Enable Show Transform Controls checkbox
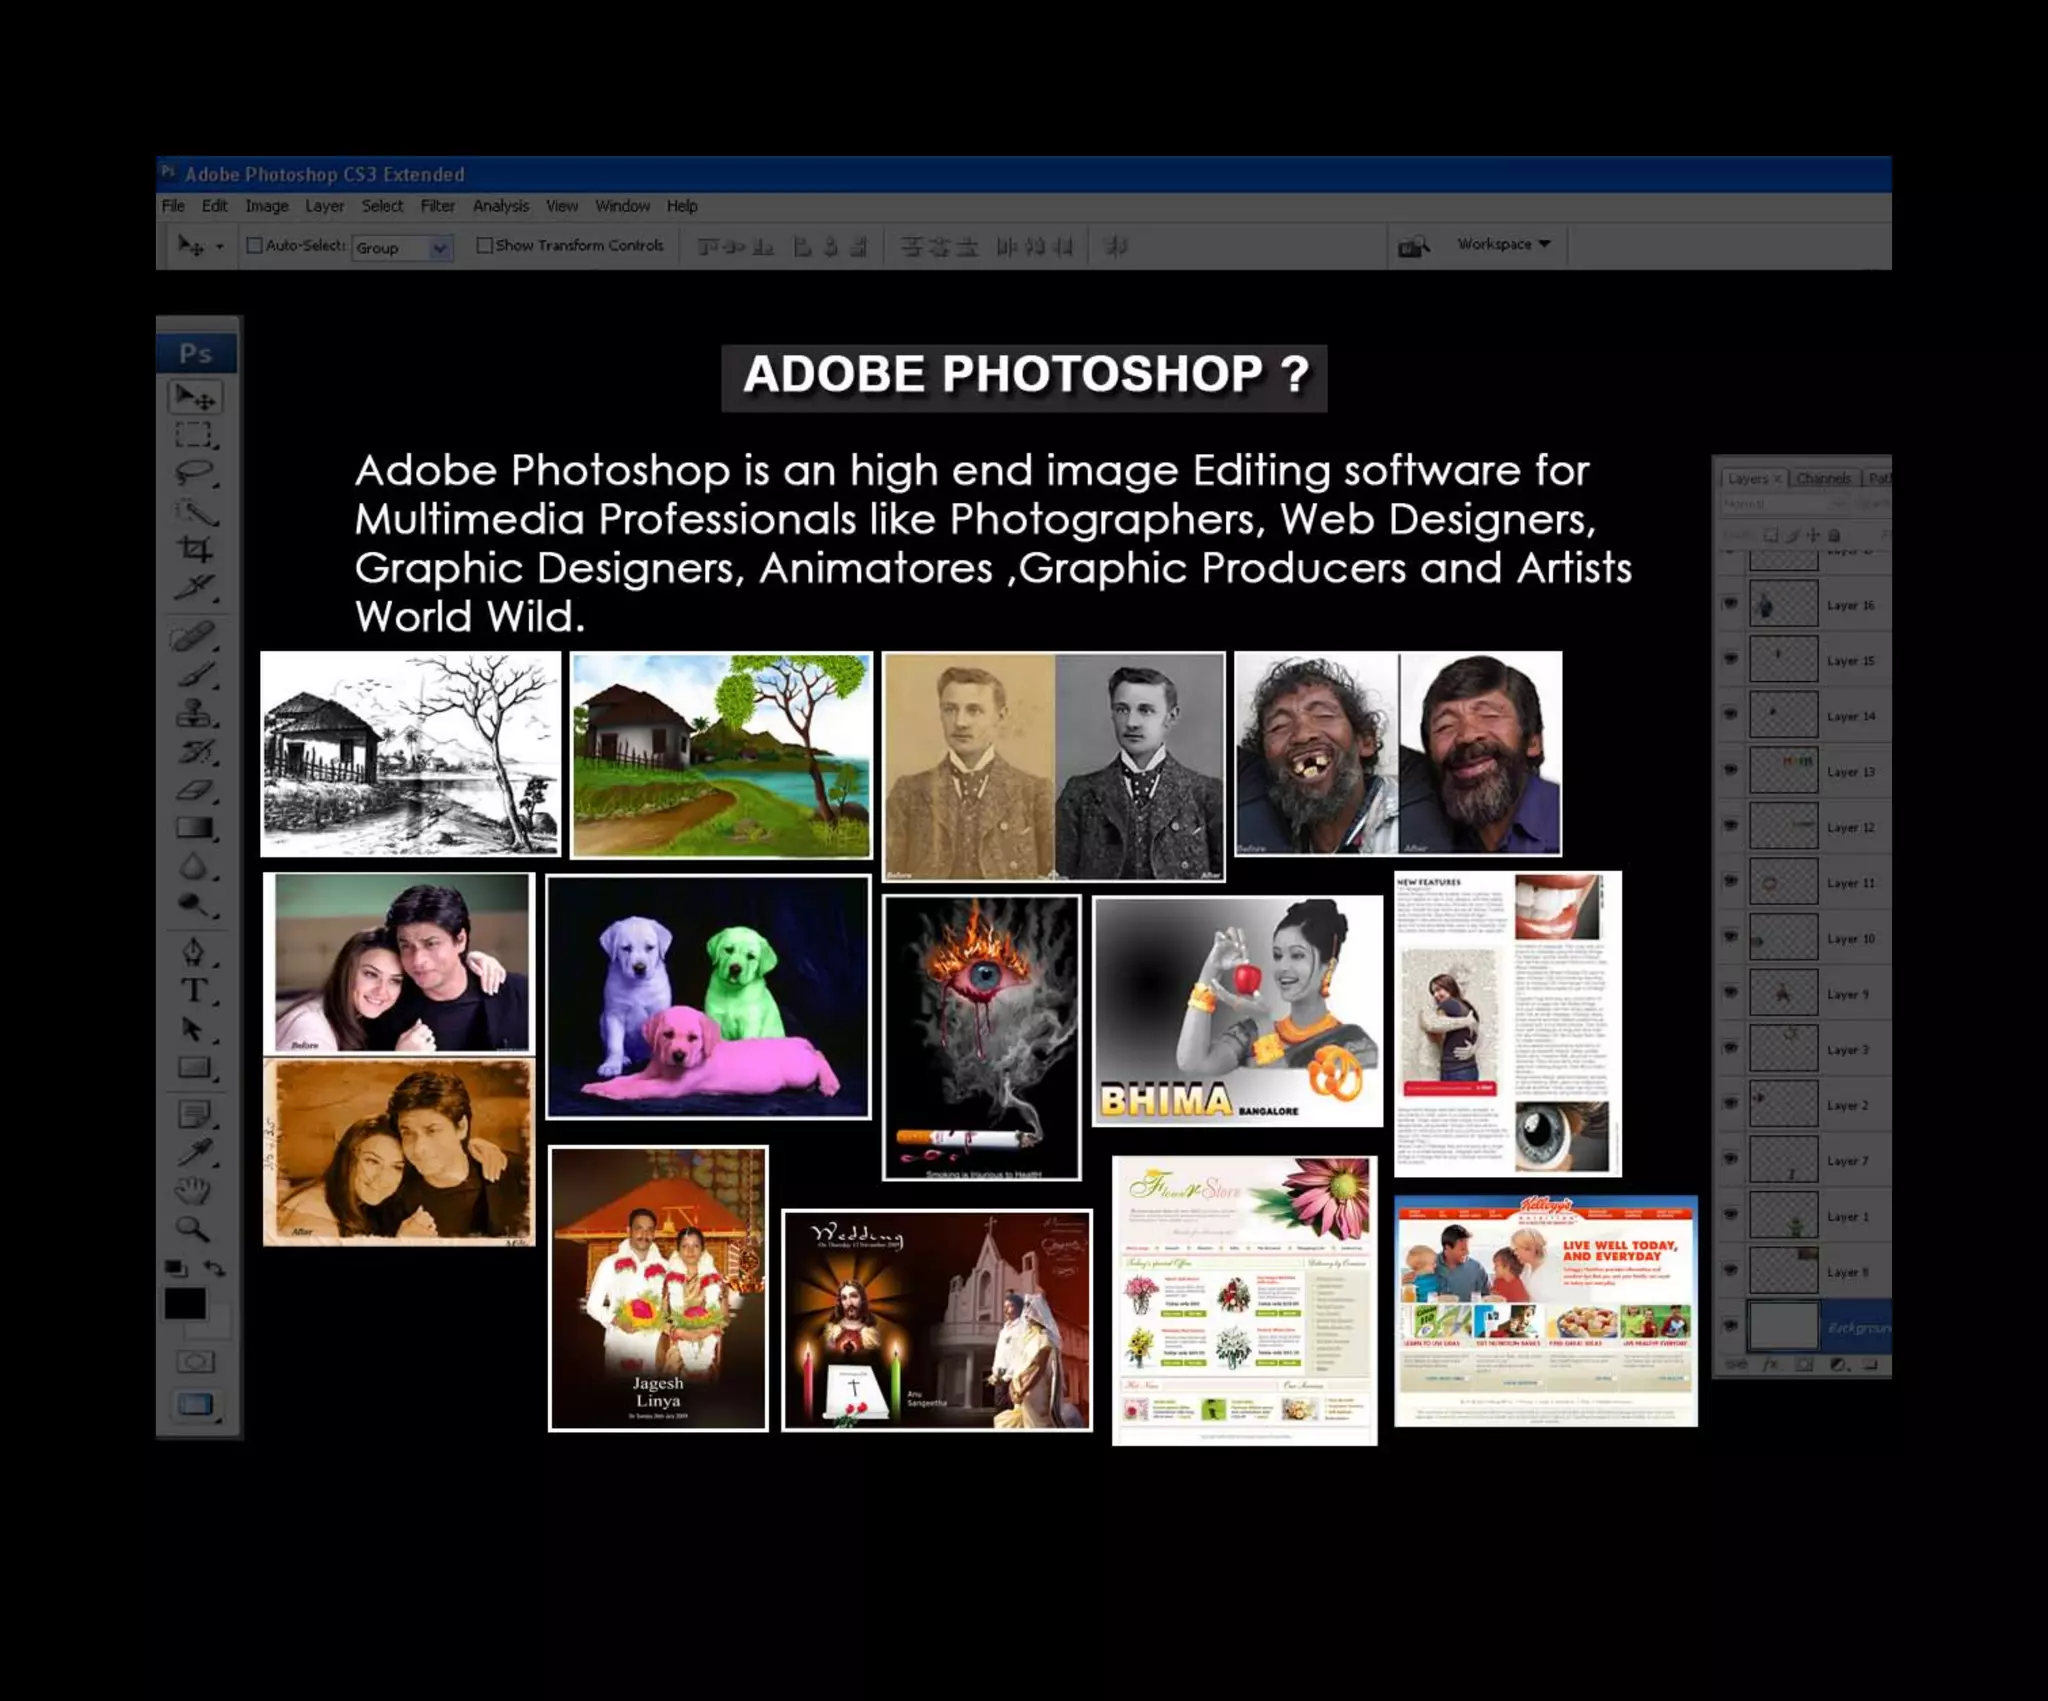Image resolution: width=2048 pixels, height=1701 pixels. 484,245
